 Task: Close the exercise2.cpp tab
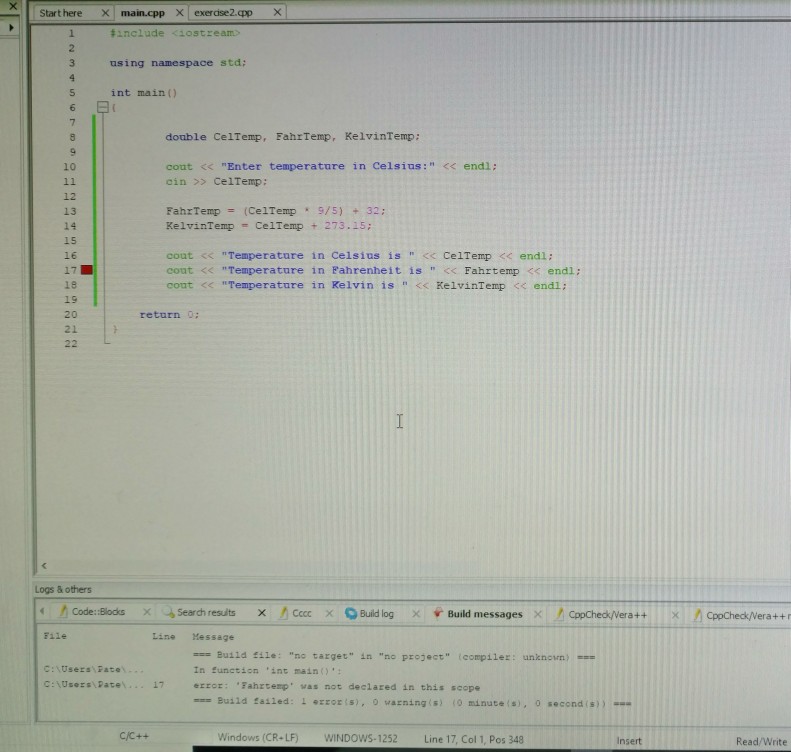[277, 12]
